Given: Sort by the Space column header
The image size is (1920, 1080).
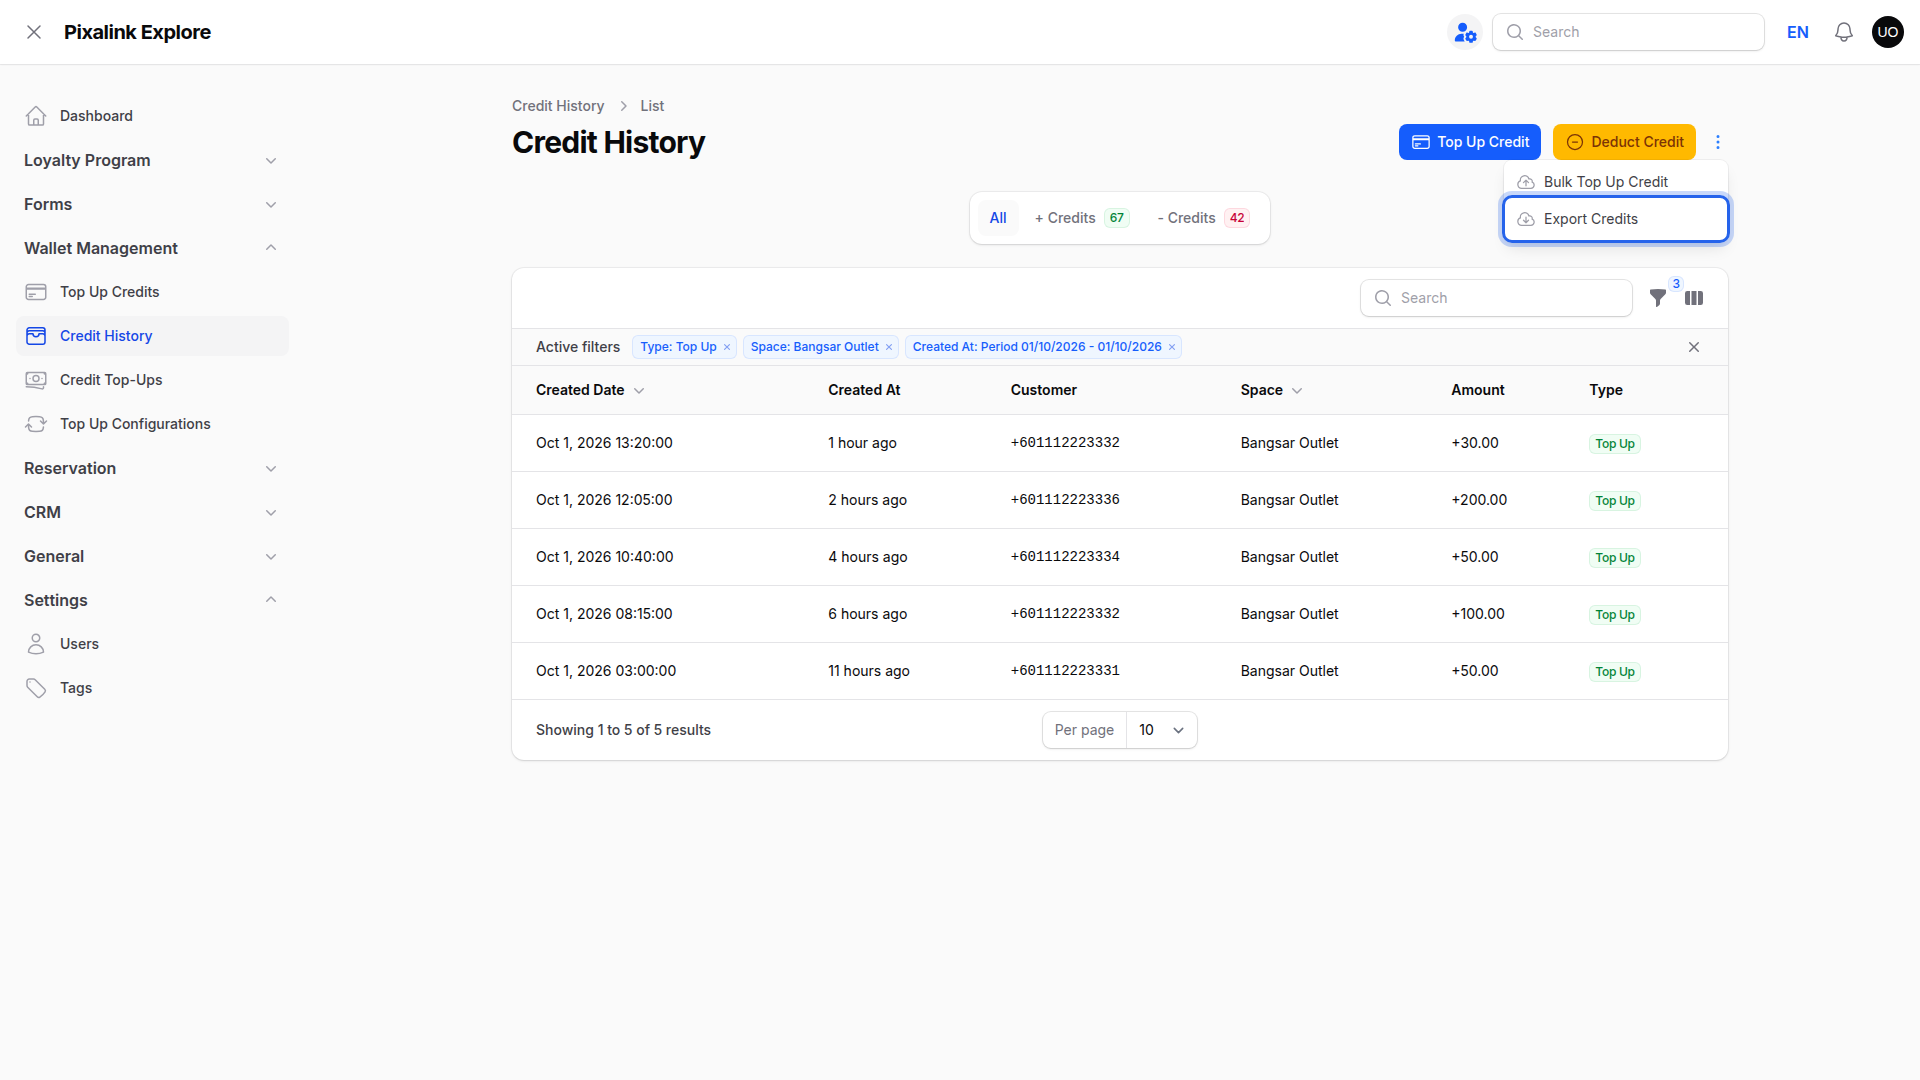Looking at the screenshot, I should coord(1271,390).
